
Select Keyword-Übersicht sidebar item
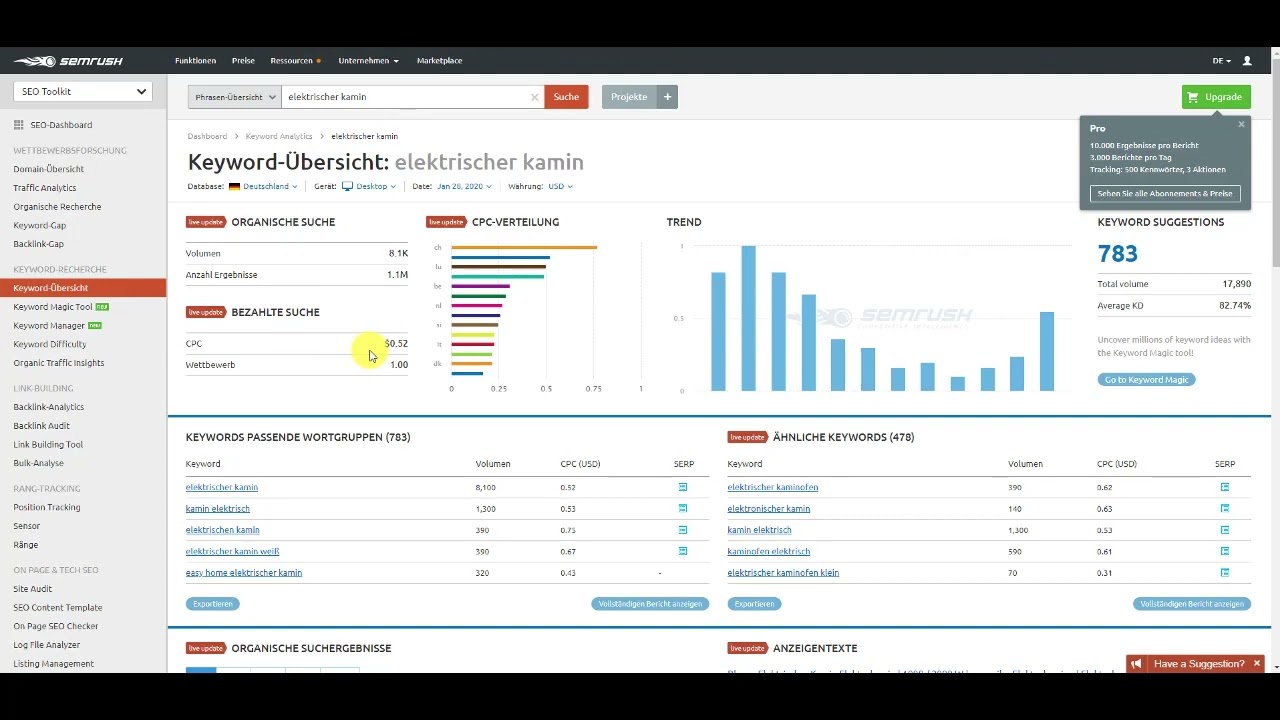click(83, 288)
